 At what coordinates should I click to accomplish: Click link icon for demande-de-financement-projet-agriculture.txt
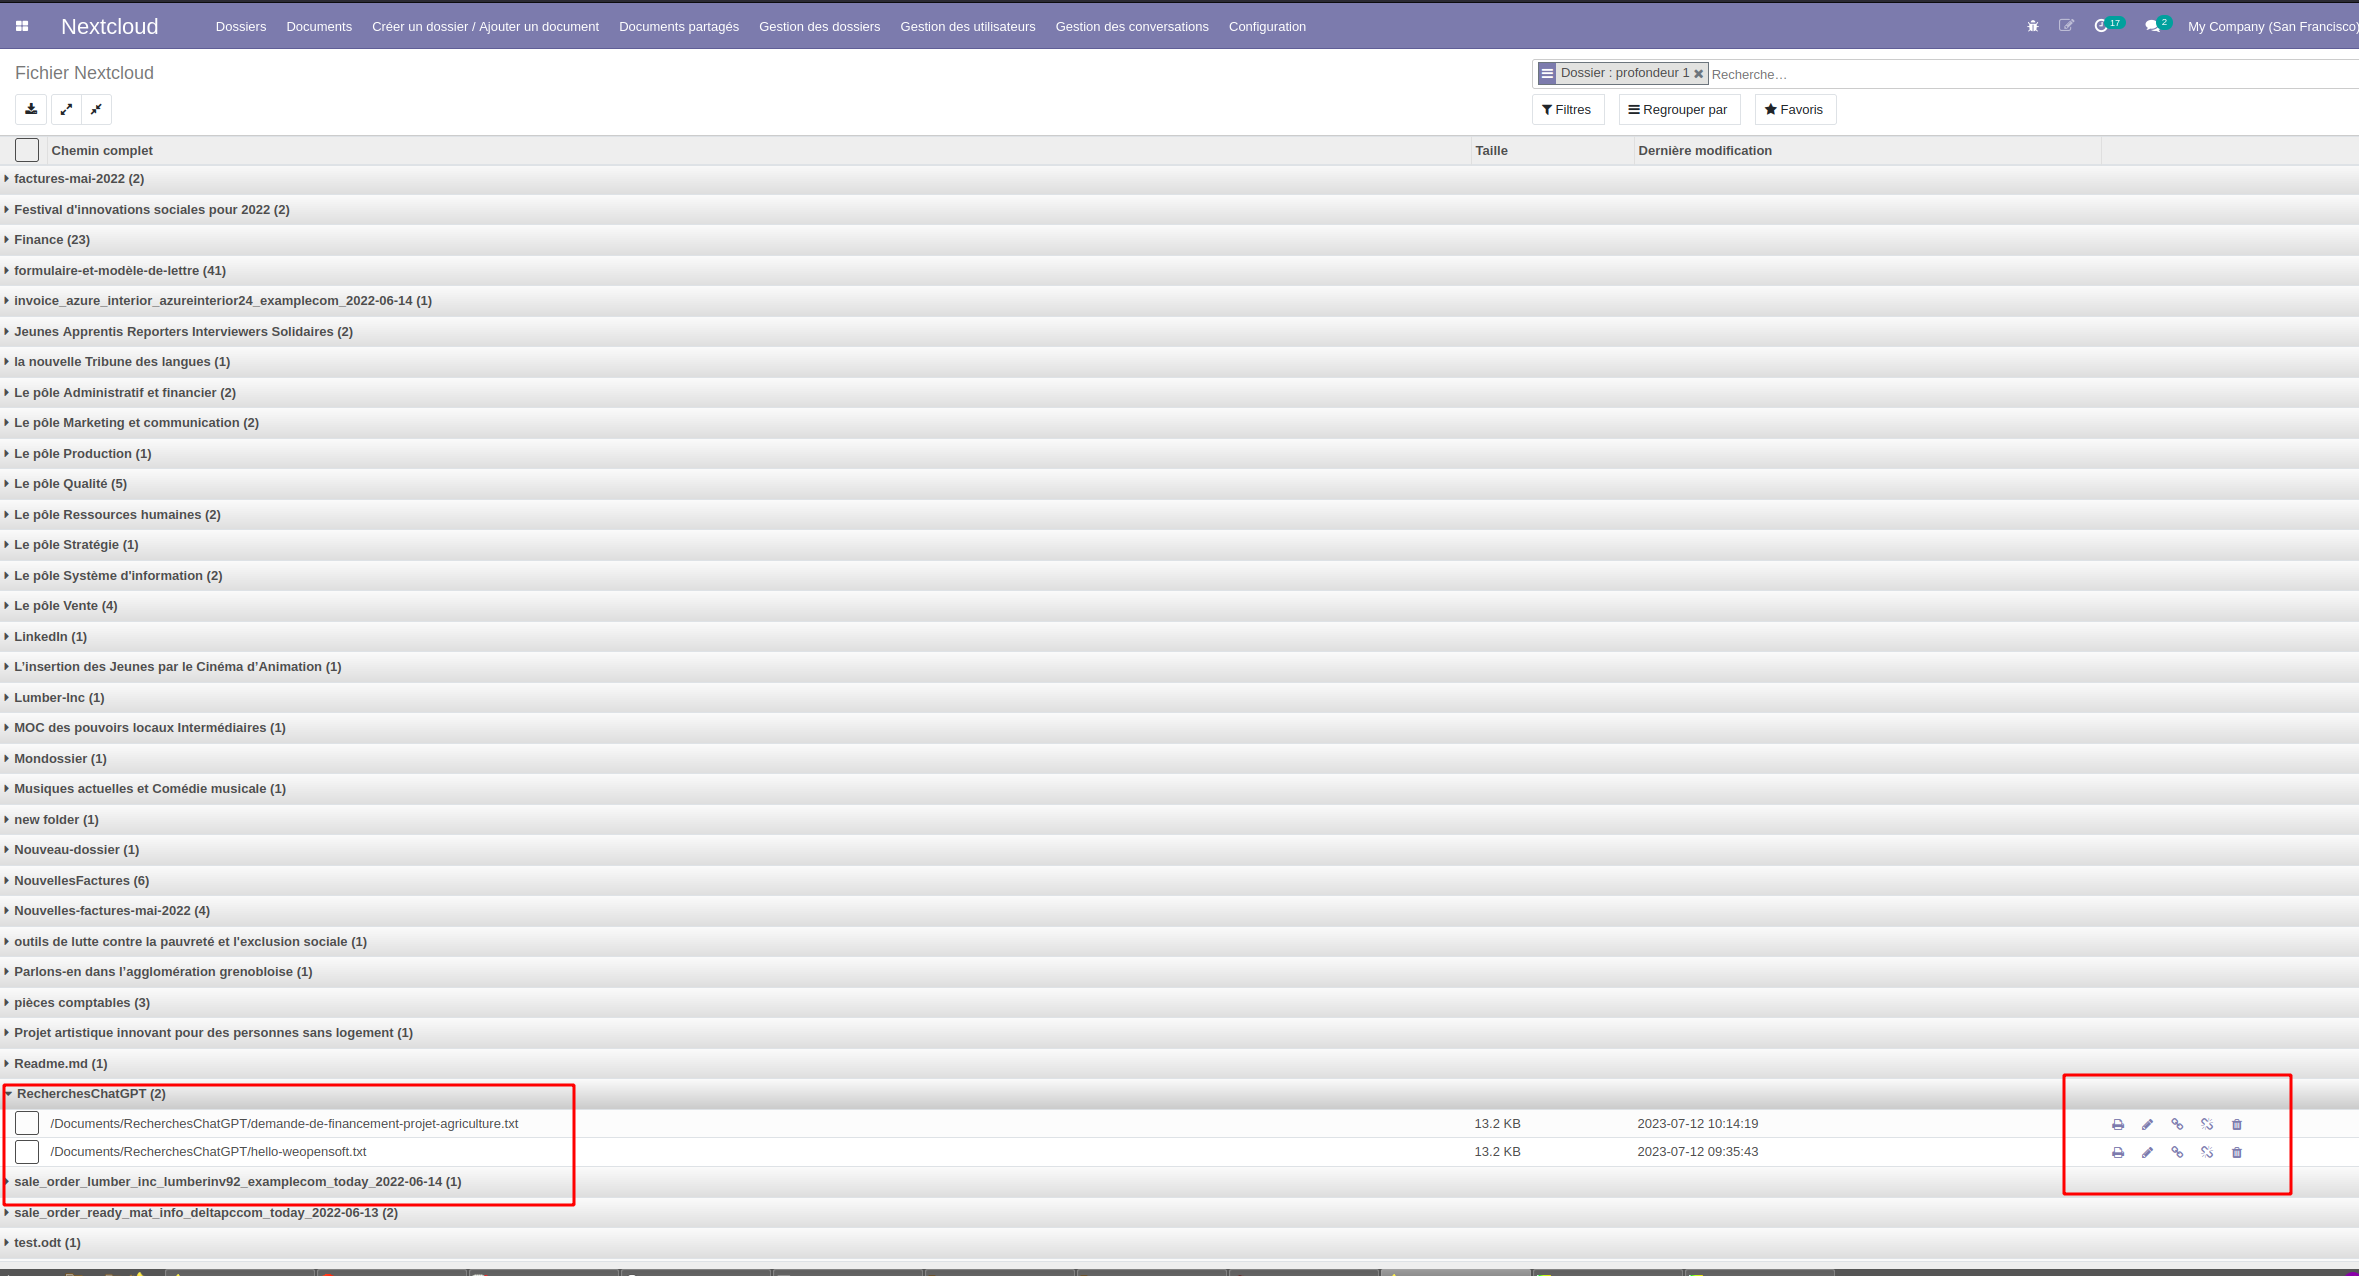click(x=2177, y=1124)
